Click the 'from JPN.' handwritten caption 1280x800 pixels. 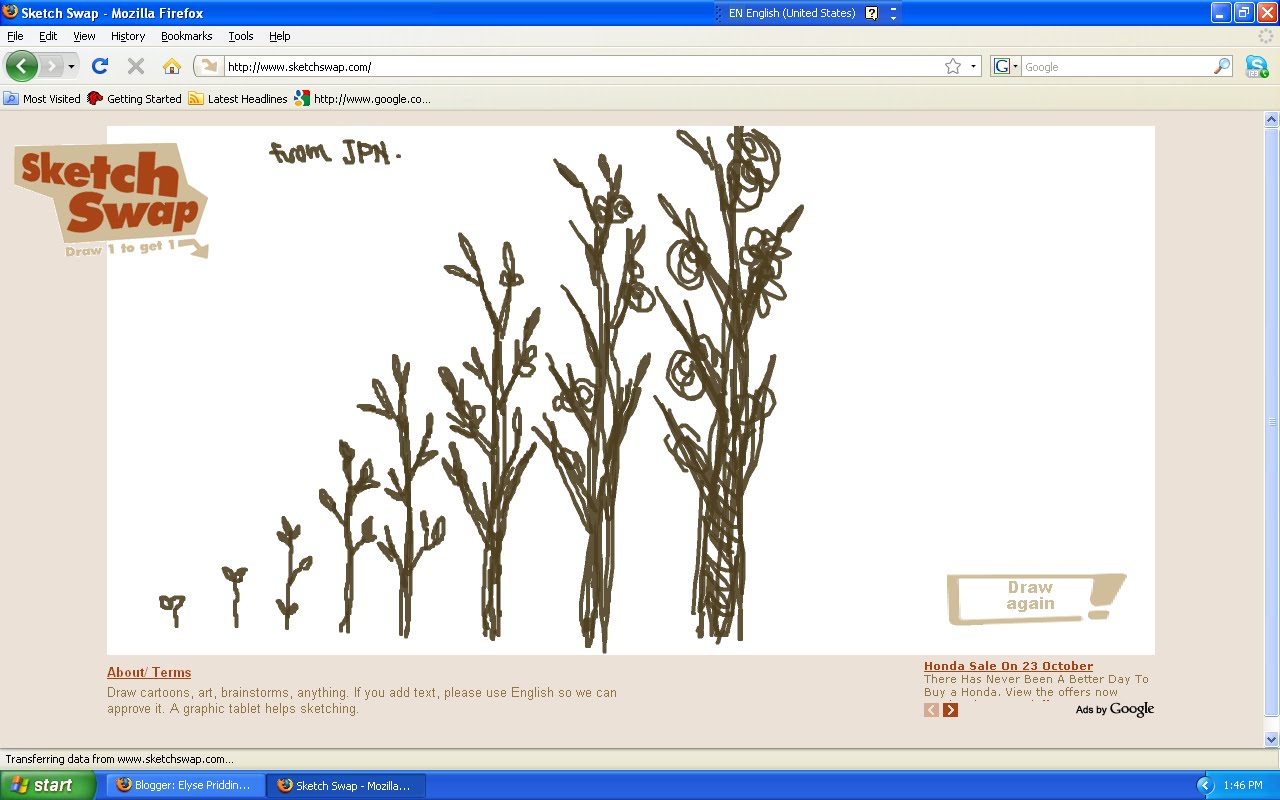[x=335, y=153]
